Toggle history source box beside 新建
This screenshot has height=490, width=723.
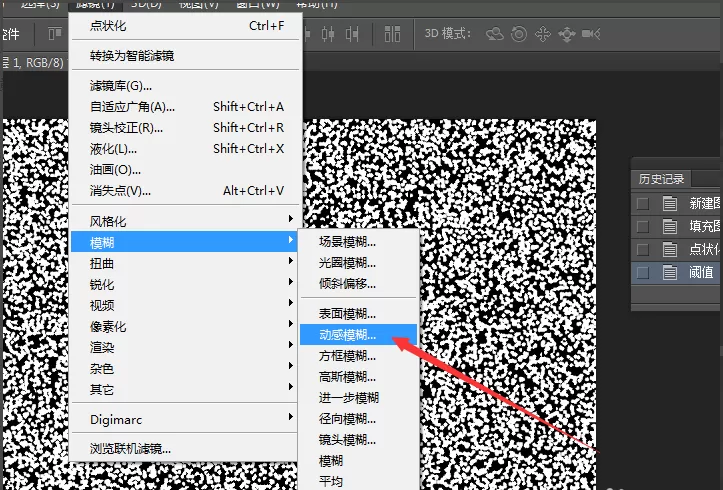click(x=642, y=203)
